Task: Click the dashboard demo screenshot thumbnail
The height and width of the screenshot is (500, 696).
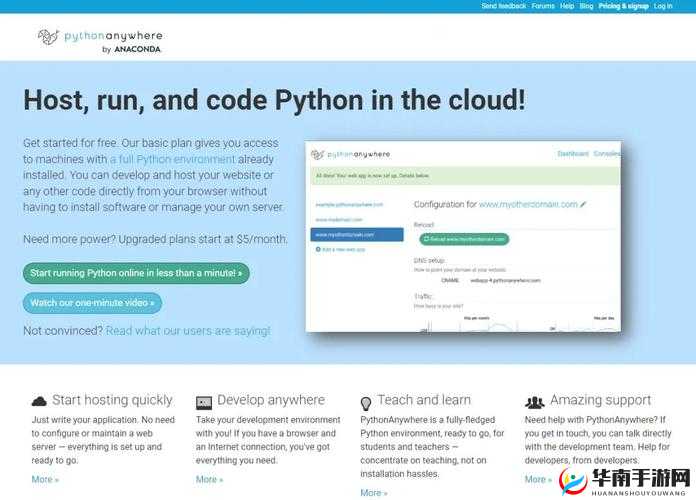Action: point(463,236)
